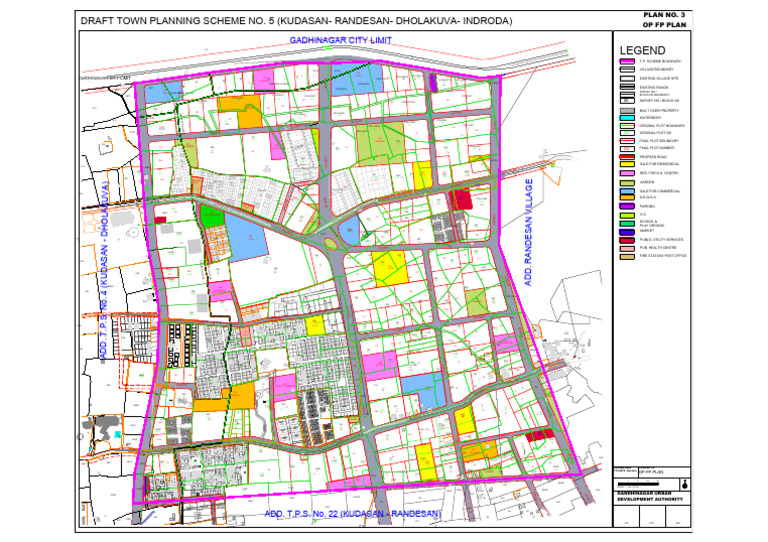
Task: Click 'T.P. SCHEME BOUNDARY' legend label
Action: 660,61
